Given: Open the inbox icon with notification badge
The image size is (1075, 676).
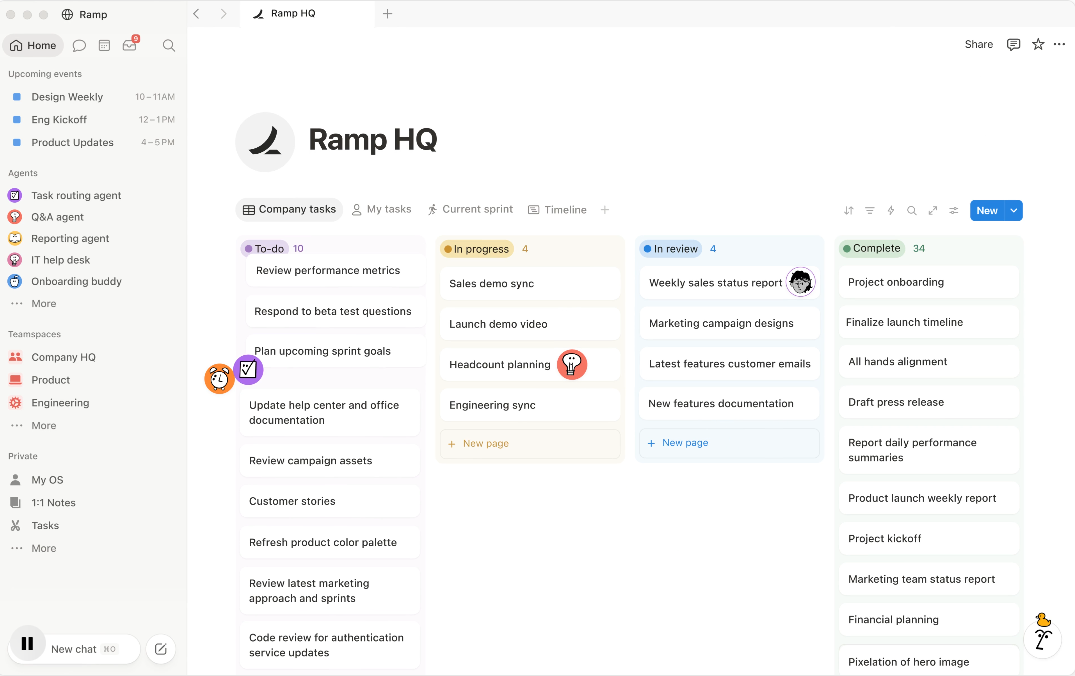Looking at the screenshot, I should (130, 45).
